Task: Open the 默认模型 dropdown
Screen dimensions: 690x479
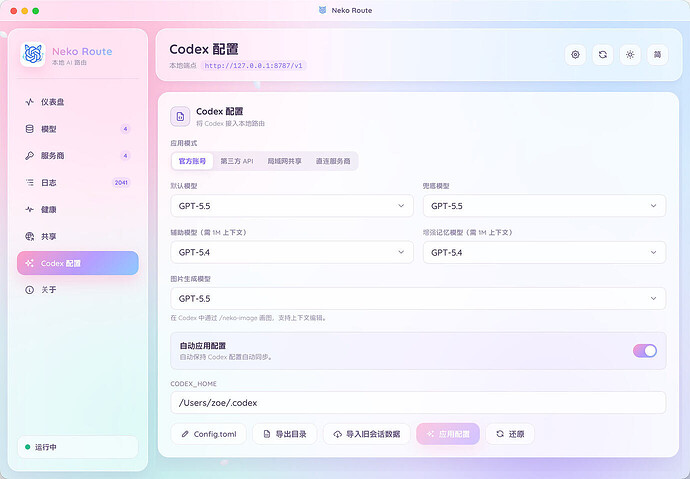Action: point(292,206)
